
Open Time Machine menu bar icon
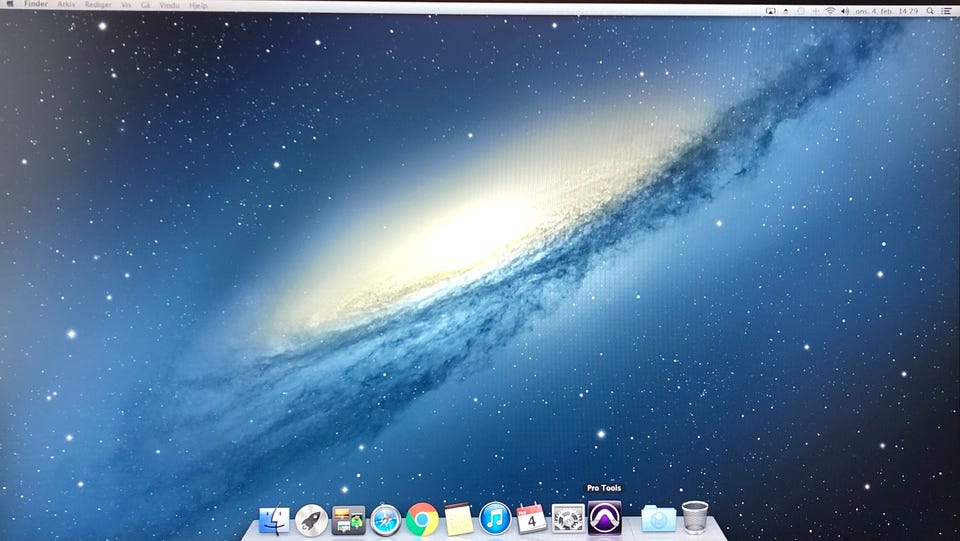click(x=801, y=11)
